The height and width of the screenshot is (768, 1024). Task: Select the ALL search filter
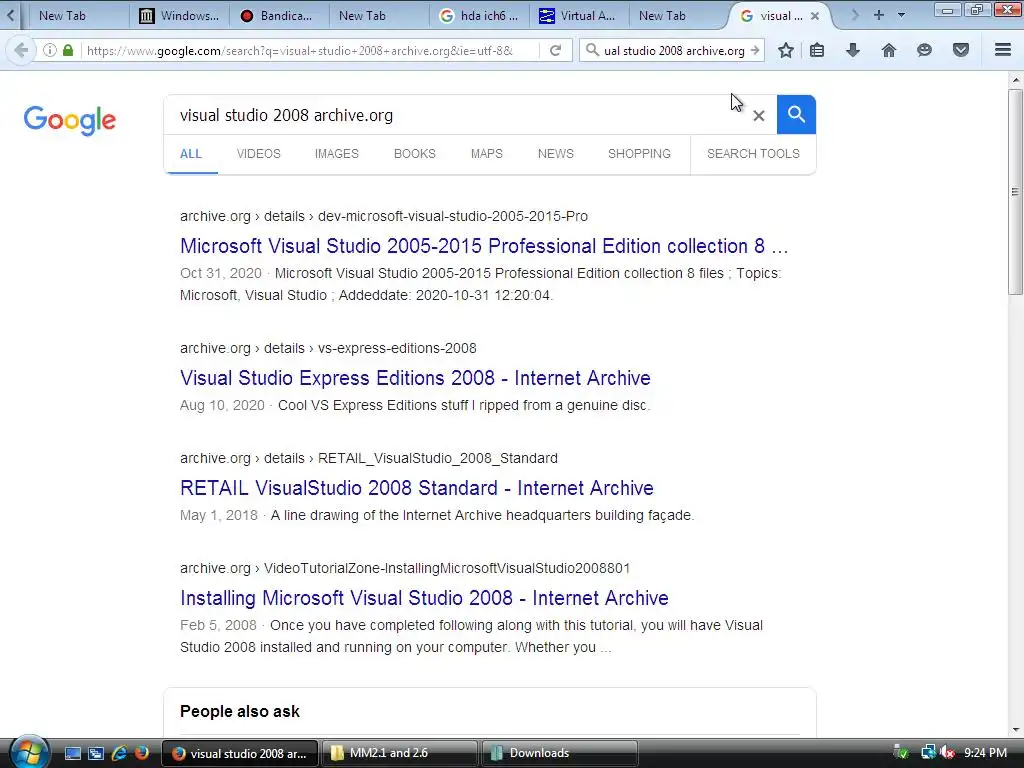[x=191, y=154]
